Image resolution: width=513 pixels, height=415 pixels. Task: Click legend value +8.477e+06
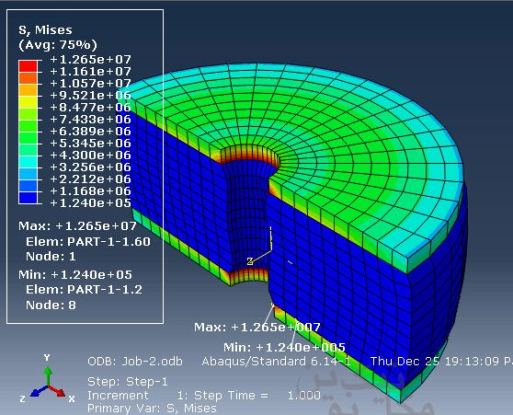coord(90,107)
